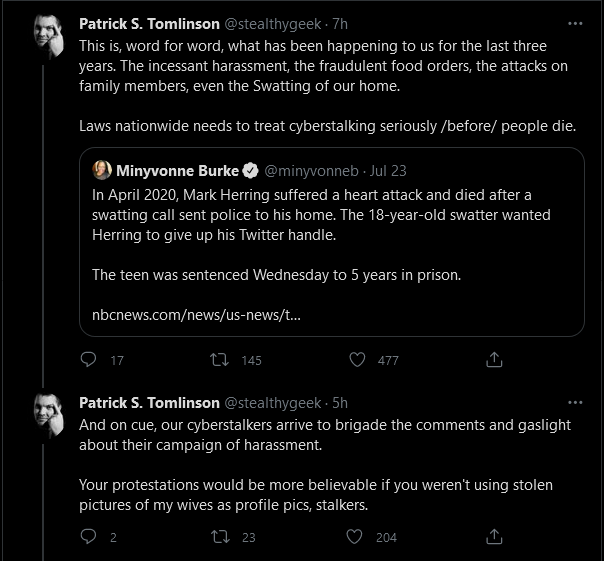Open the 7h timestamp of first tweet
The width and height of the screenshot is (604, 561).
point(340,24)
